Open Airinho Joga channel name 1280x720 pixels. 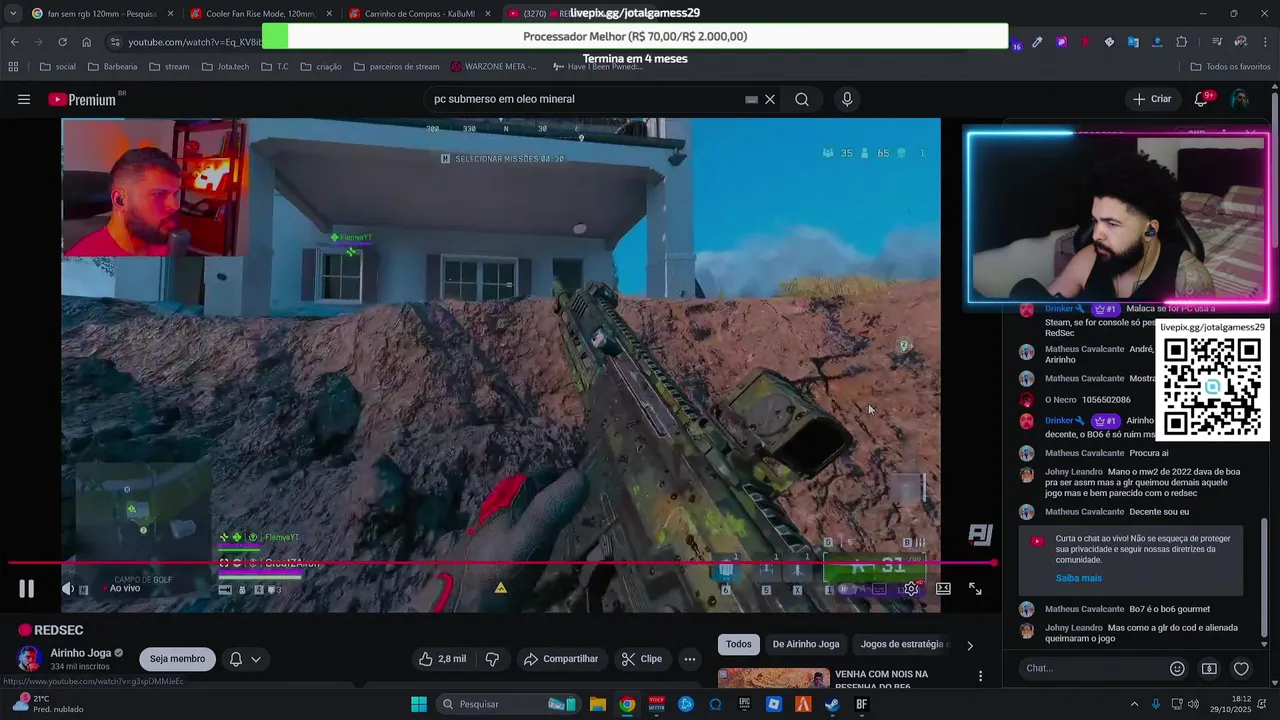pos(81,653)
